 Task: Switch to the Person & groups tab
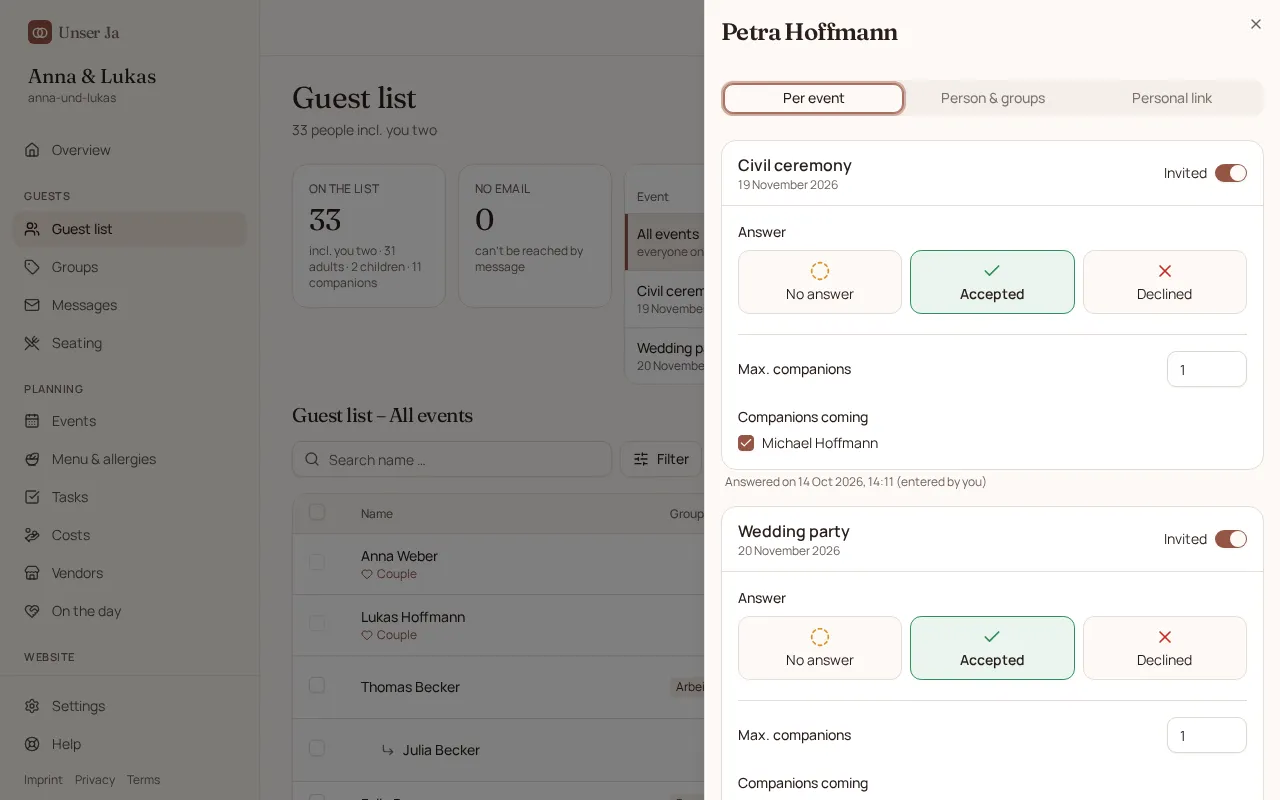pyautogui.click(x=993, y=98)
